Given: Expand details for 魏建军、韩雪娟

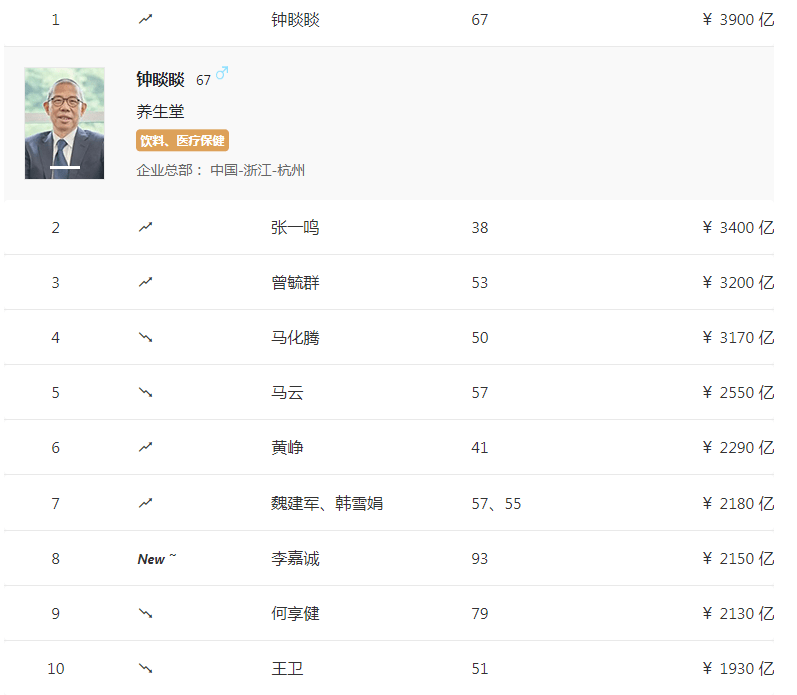Looking at the screenshot, I should [x=326, y=503].
